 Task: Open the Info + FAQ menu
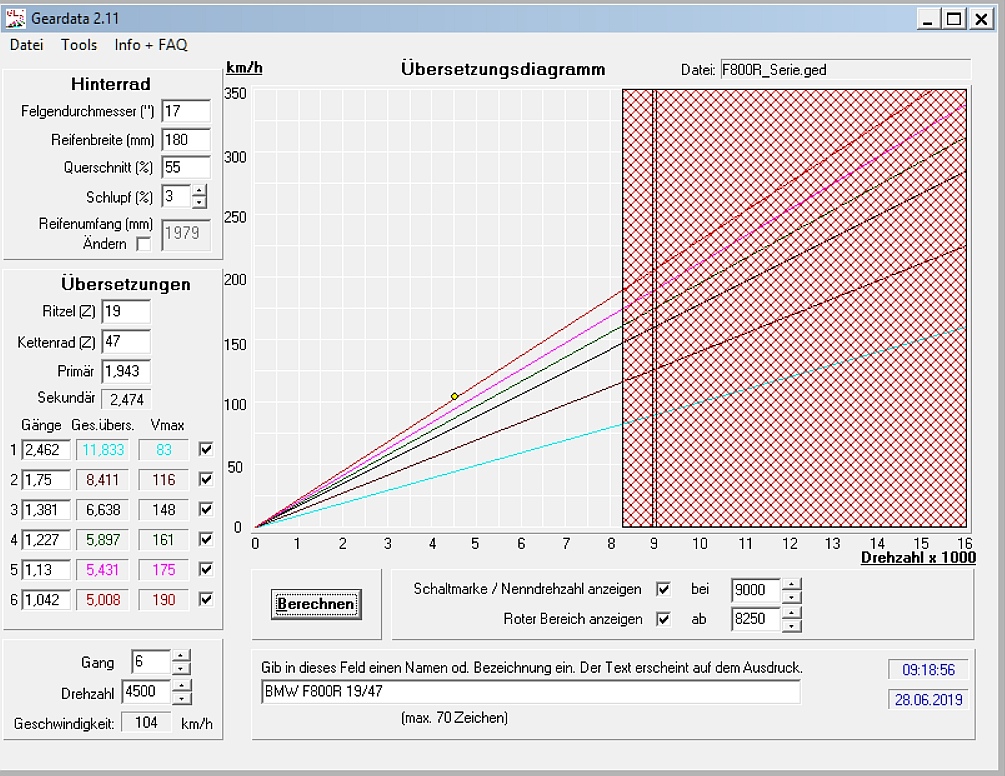(151, 45)
